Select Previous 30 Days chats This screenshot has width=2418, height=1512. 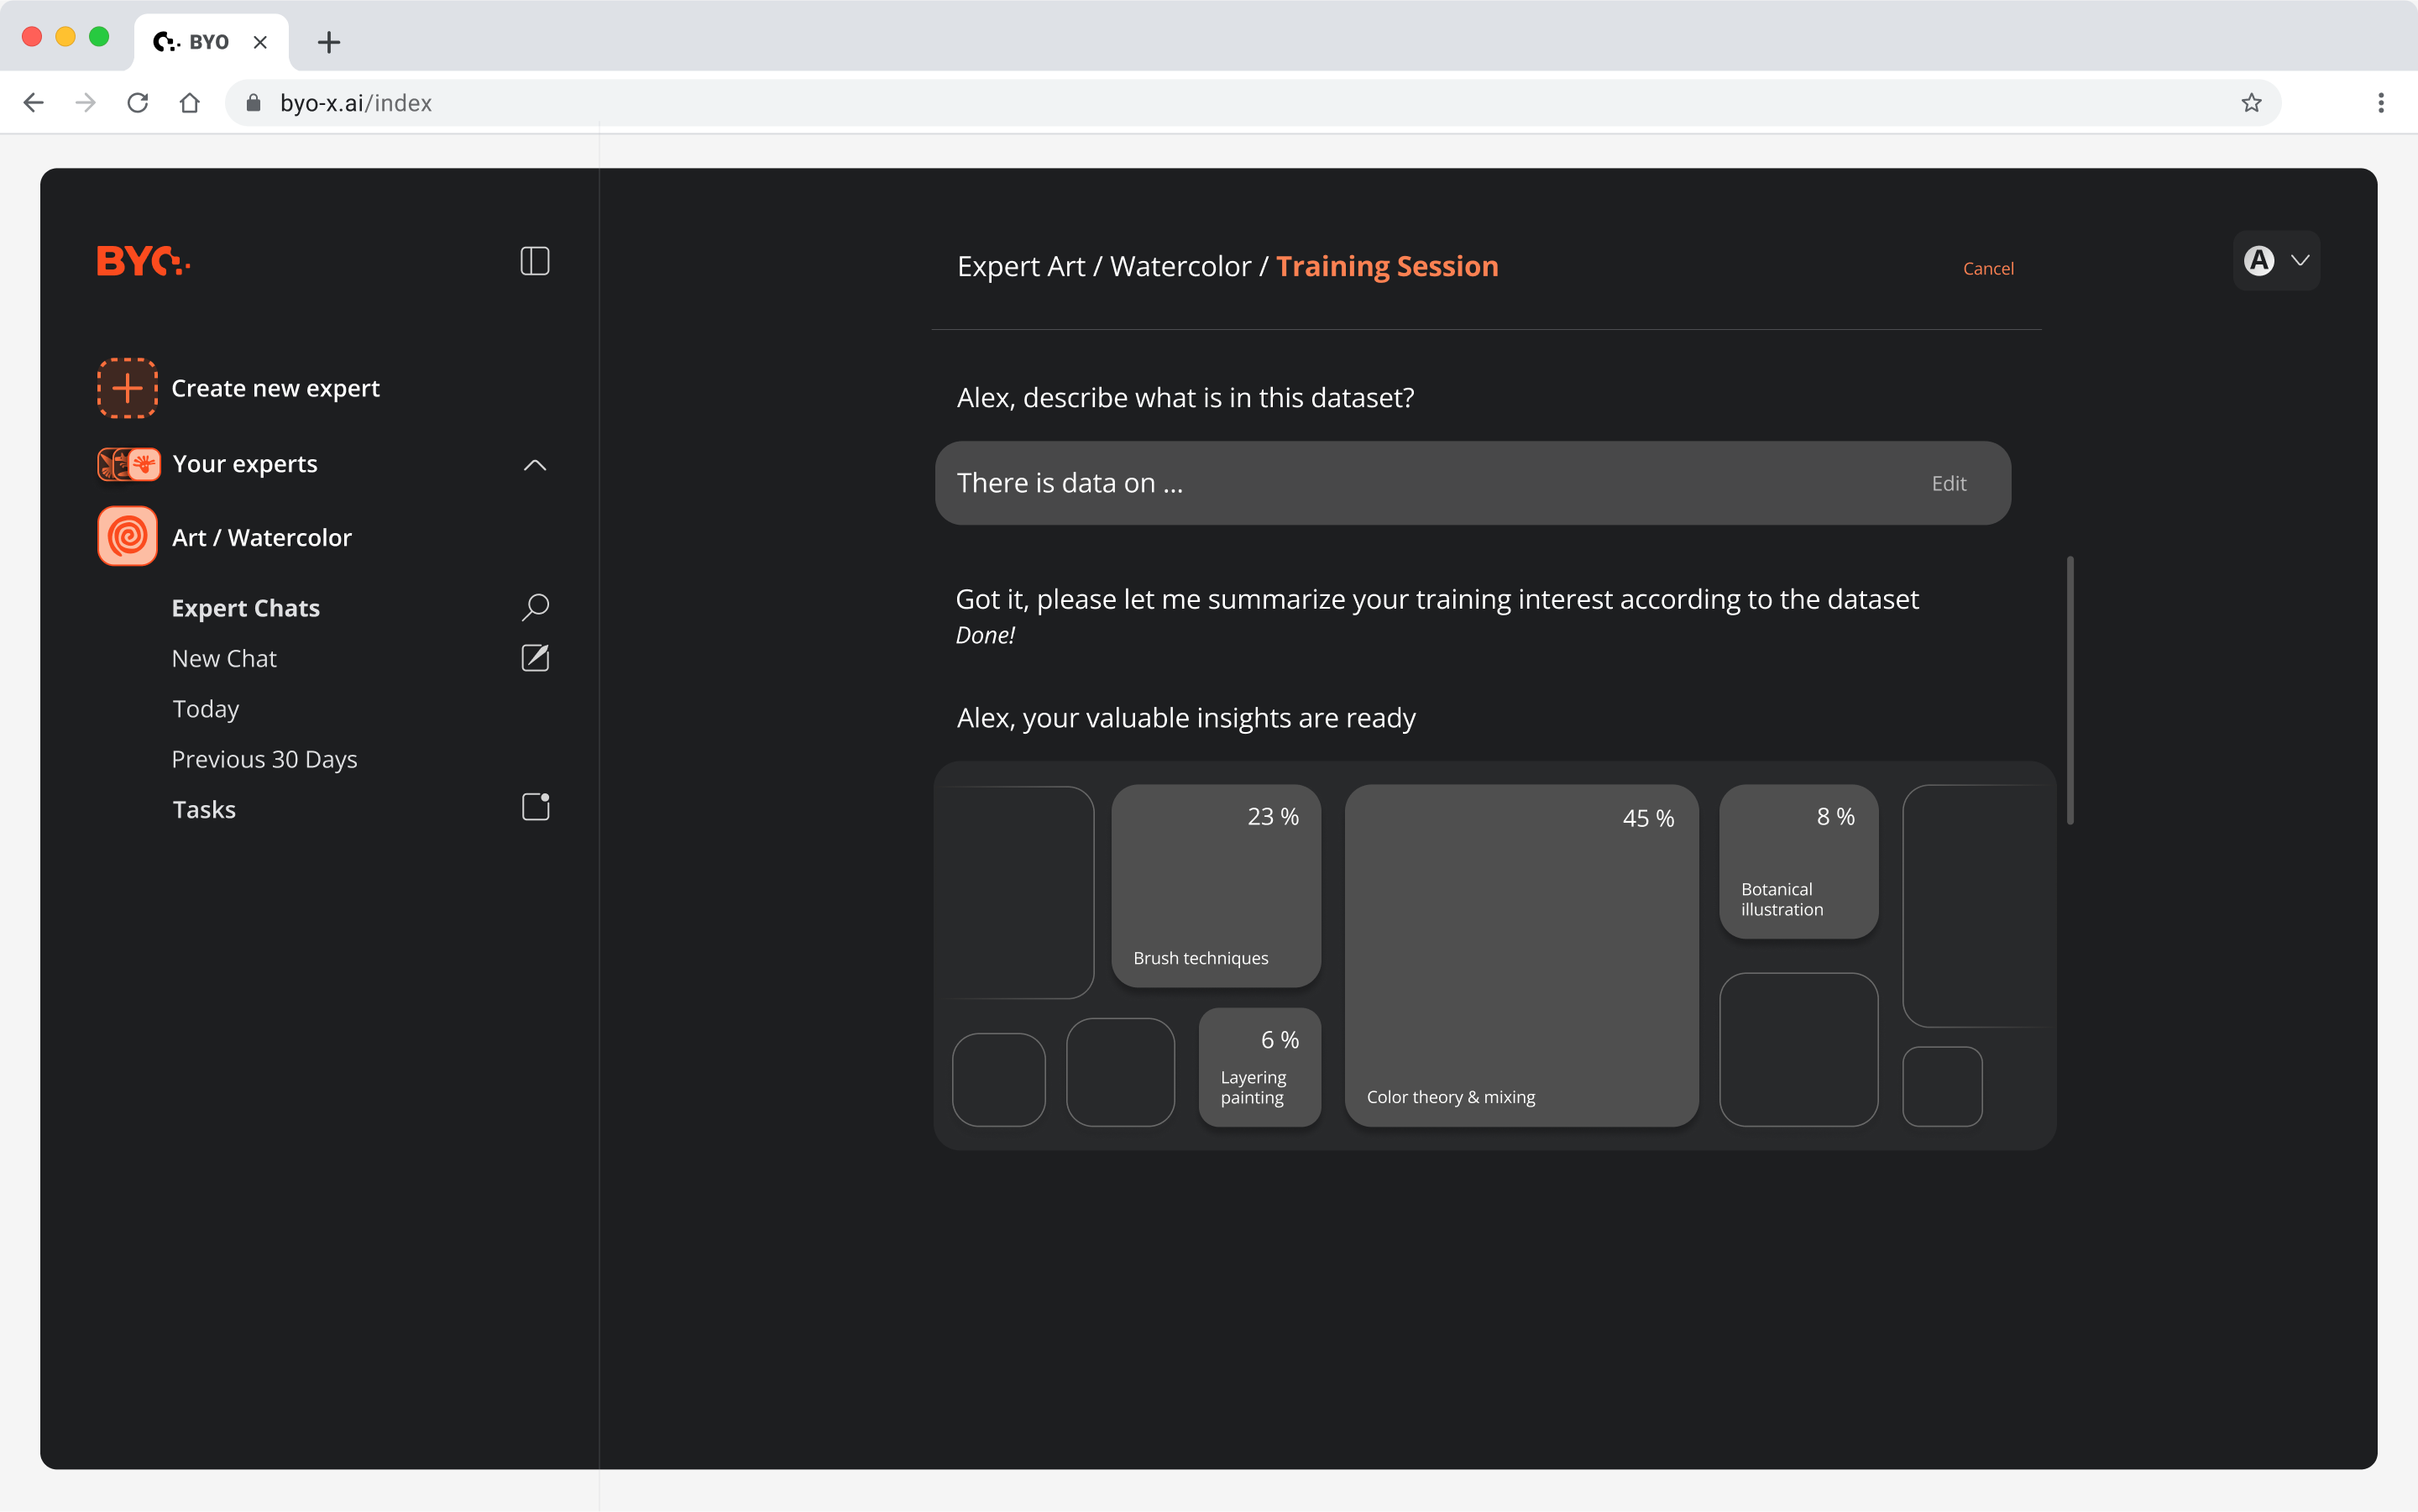[x=264, y=759]
